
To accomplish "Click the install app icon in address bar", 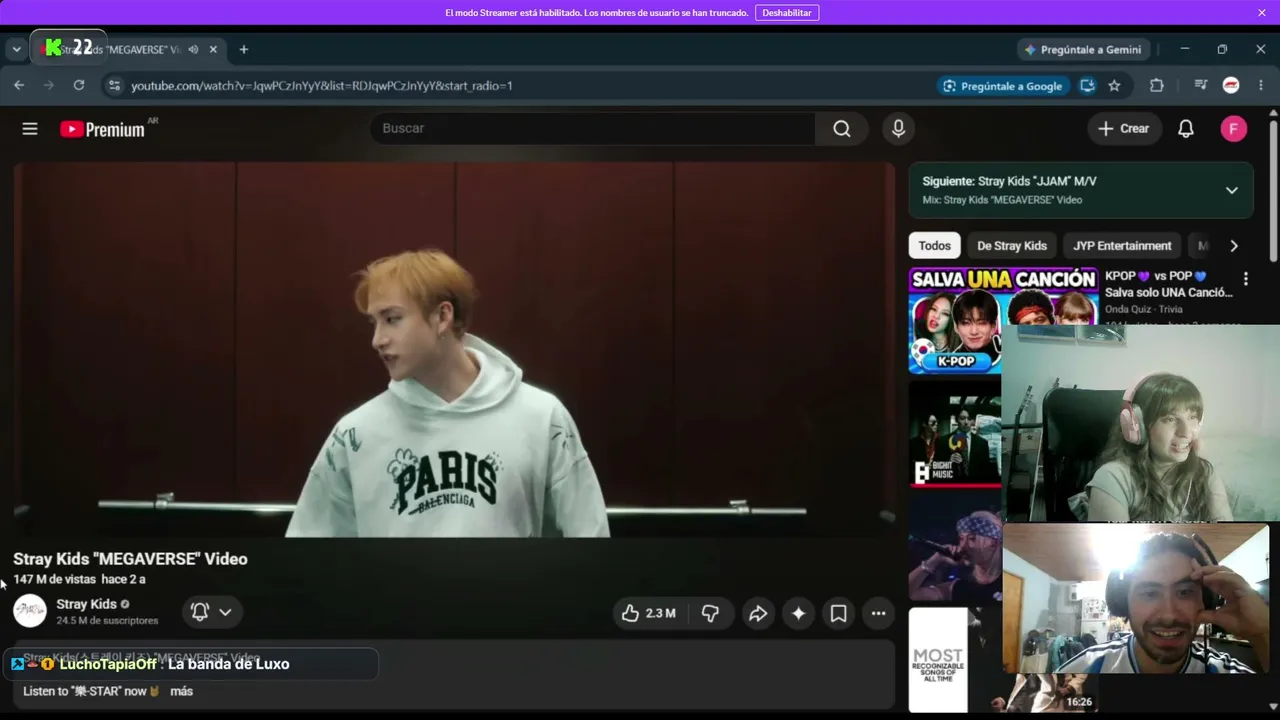I will [1087, 86].
